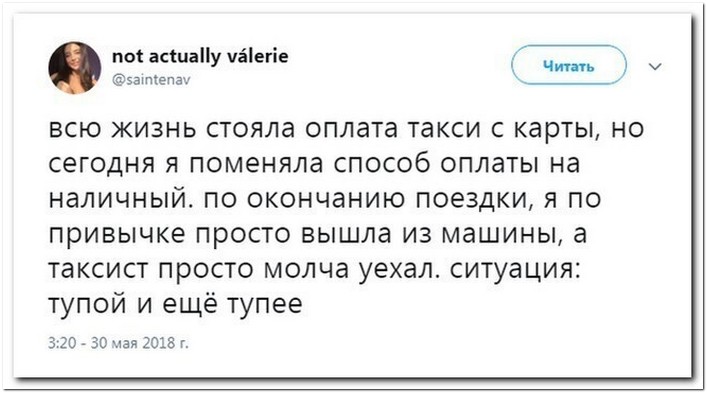Click the word "жизнь" in the first line
Screen dimensions: 707x393
tap(154, 129)
